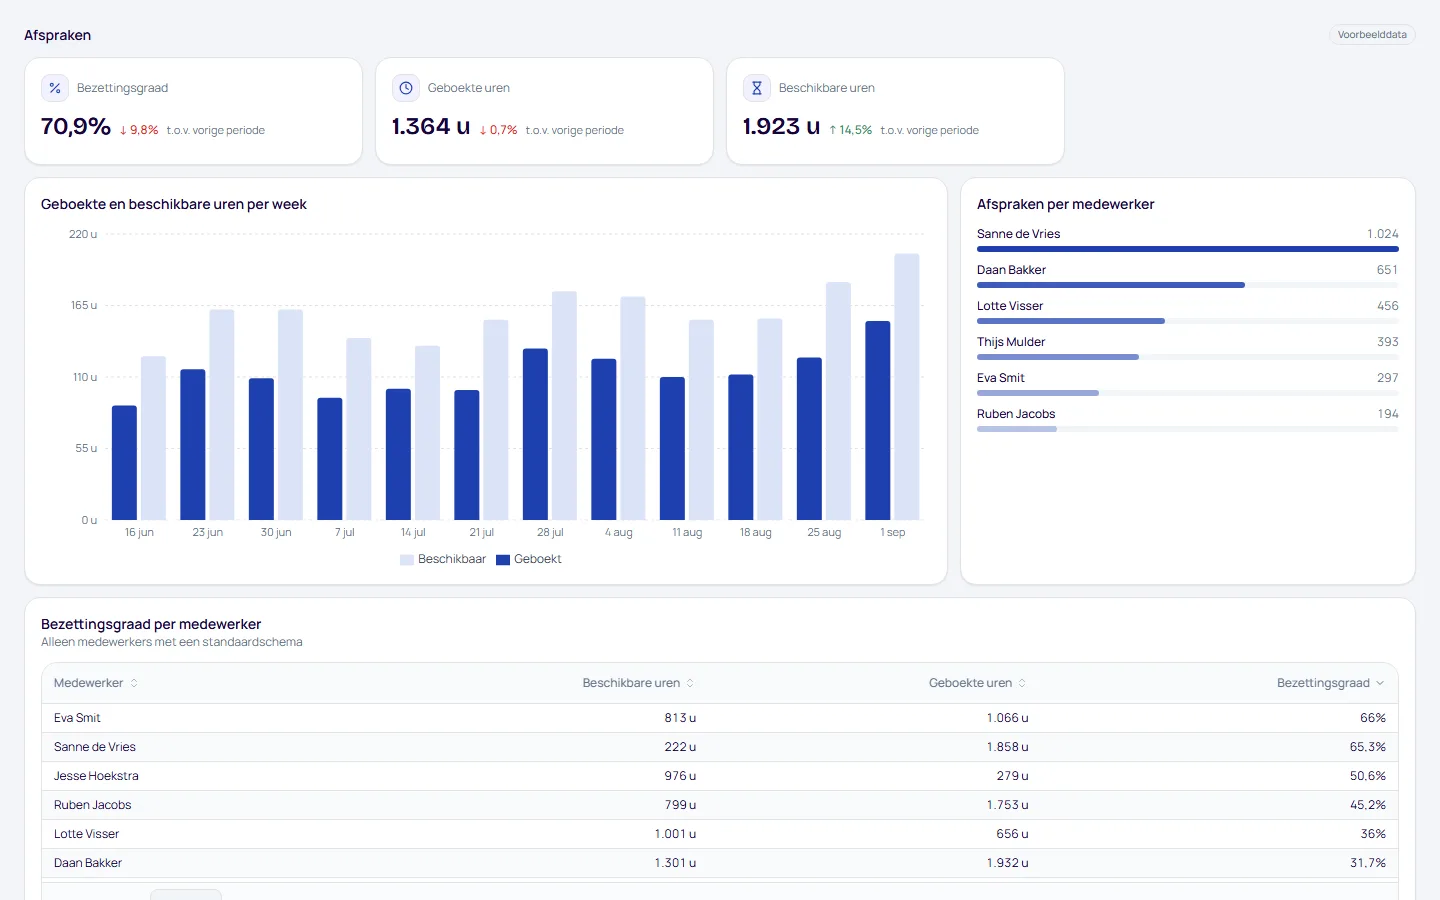Click Ruben Jacobs progress bar
Image resolution: width=1440 pixels, height=900 pixels.
coord(1188,429)
